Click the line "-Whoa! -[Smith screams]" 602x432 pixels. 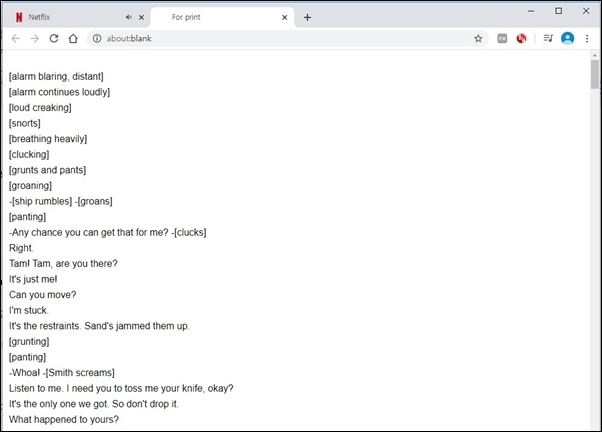[x=61, y=372]
